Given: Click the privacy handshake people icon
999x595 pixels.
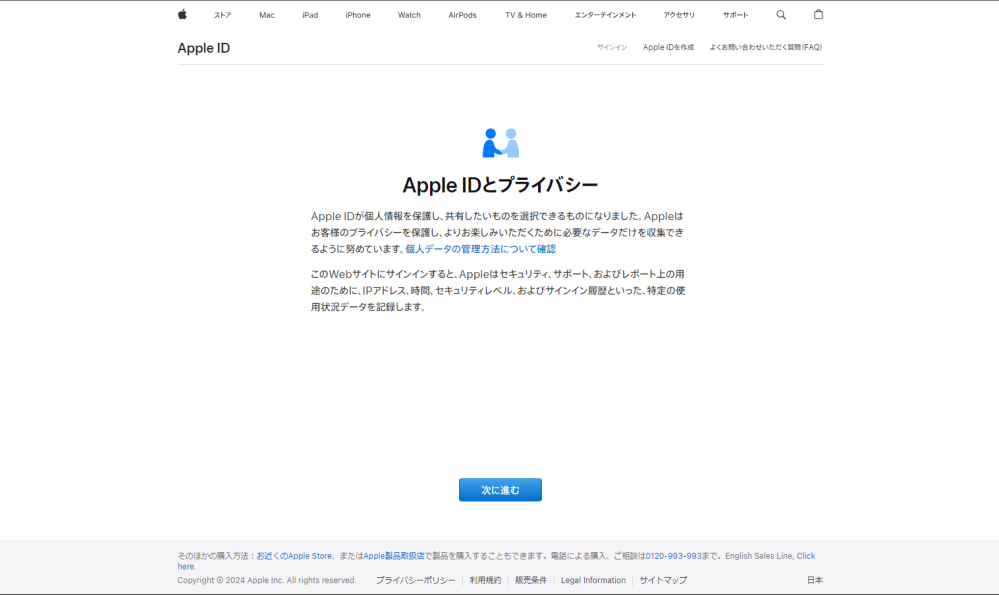Looking at the screenshot, I should (501, 143).
